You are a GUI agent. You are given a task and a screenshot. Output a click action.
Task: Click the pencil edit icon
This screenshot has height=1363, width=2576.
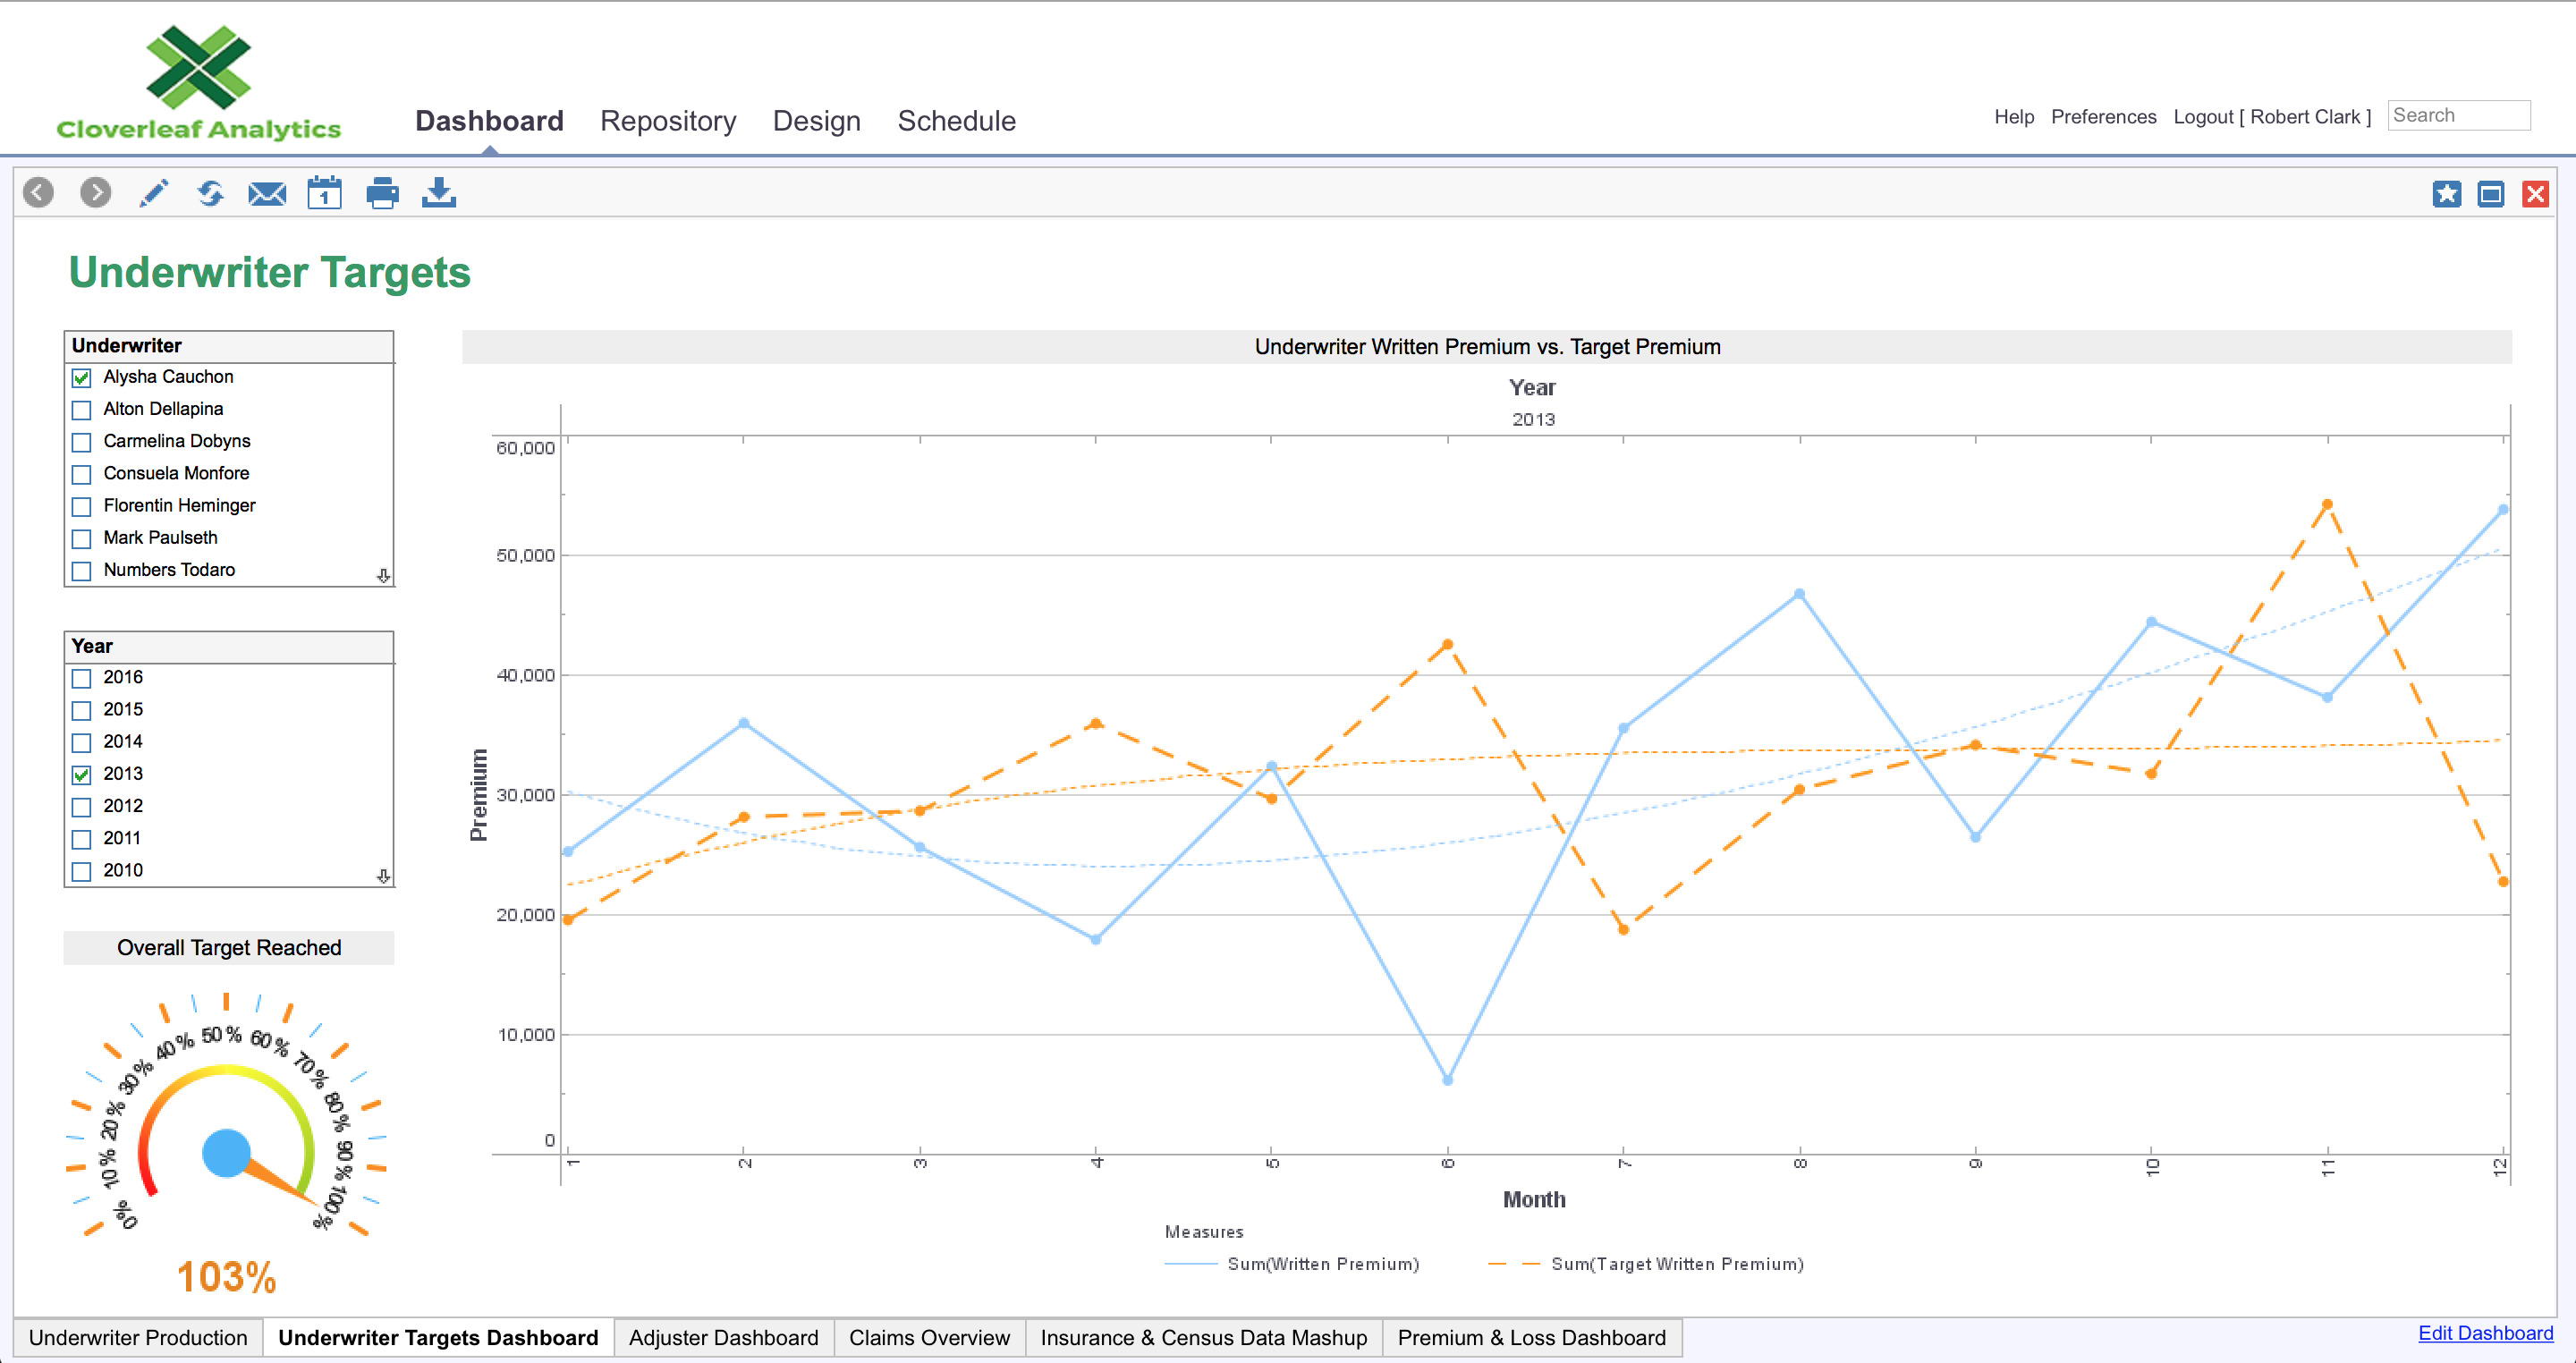153,192
